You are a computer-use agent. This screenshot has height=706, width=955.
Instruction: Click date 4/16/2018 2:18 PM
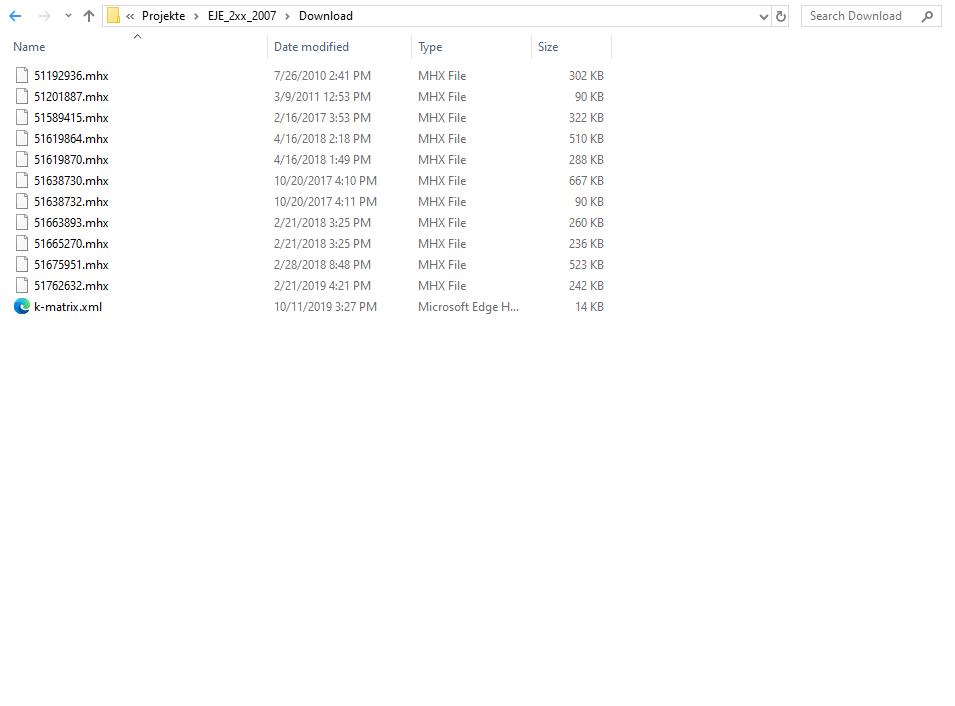(322, 138)
